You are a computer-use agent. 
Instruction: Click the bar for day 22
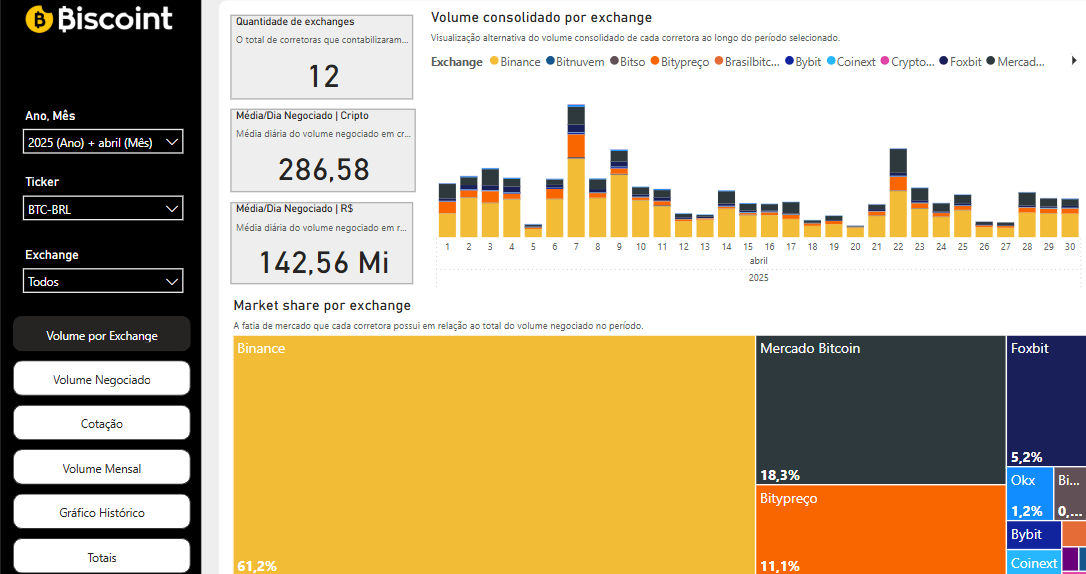(x=898, y=193)
